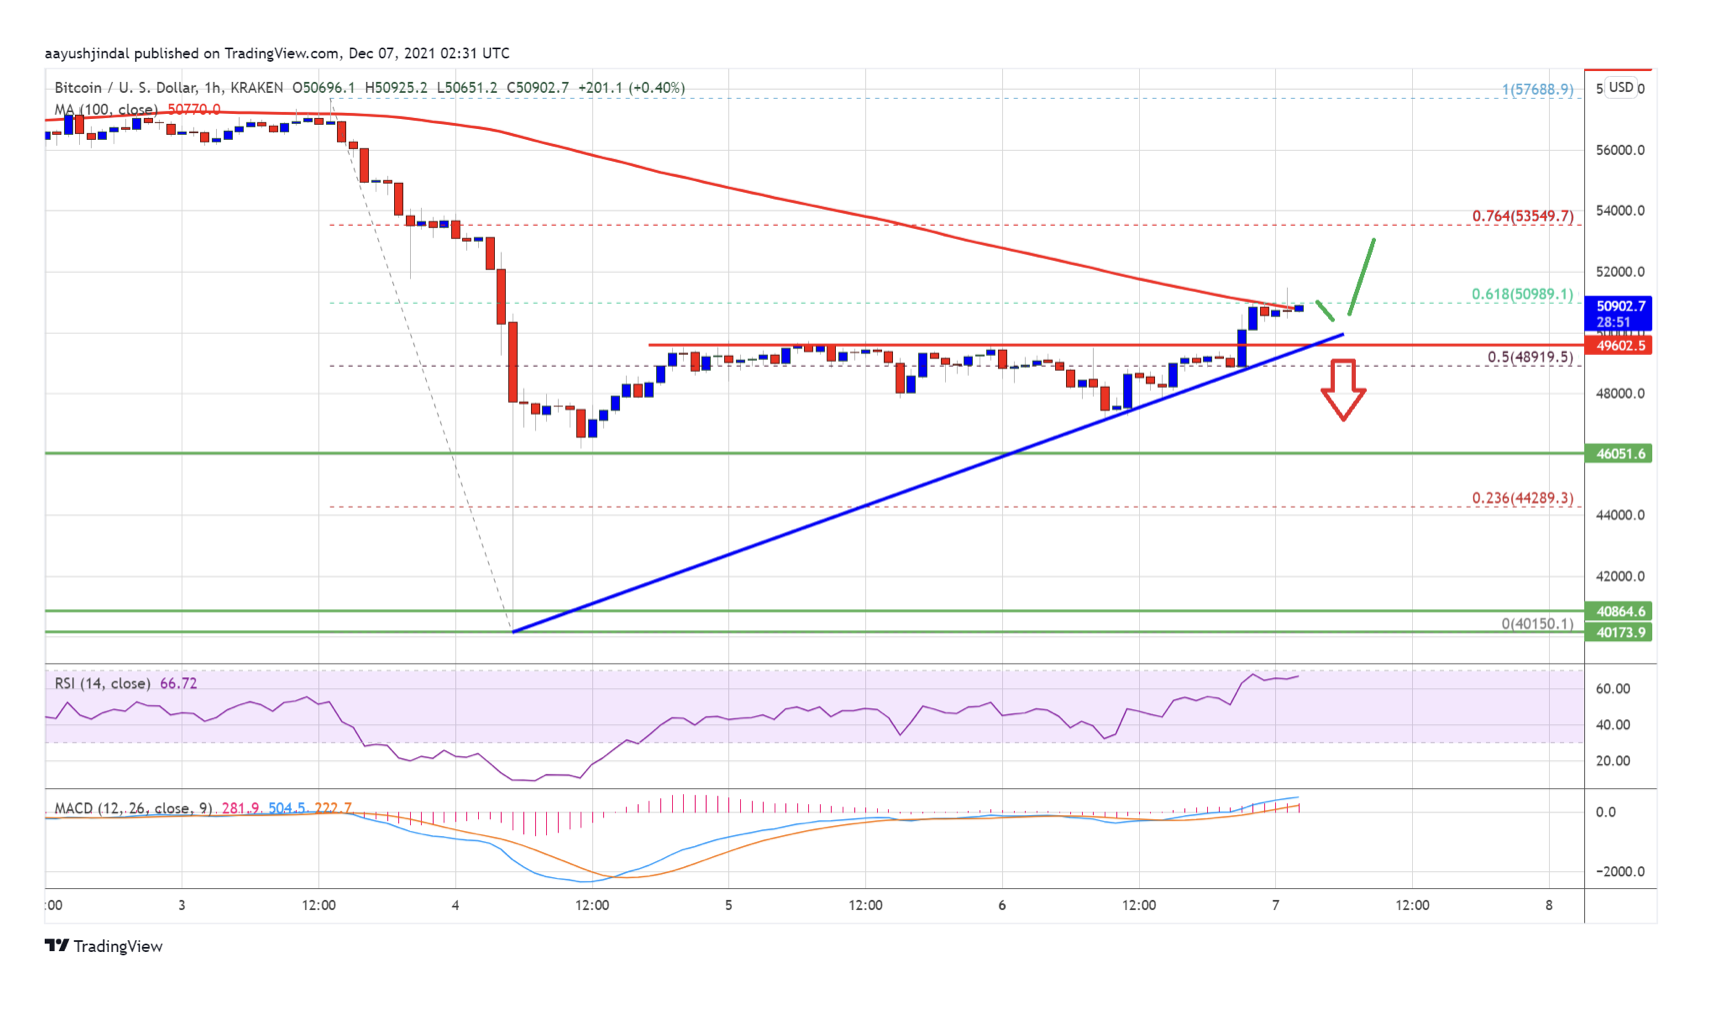Click the 44000.0 price axis value
1712x1010 pixels.
click(x=1620, y=515)
